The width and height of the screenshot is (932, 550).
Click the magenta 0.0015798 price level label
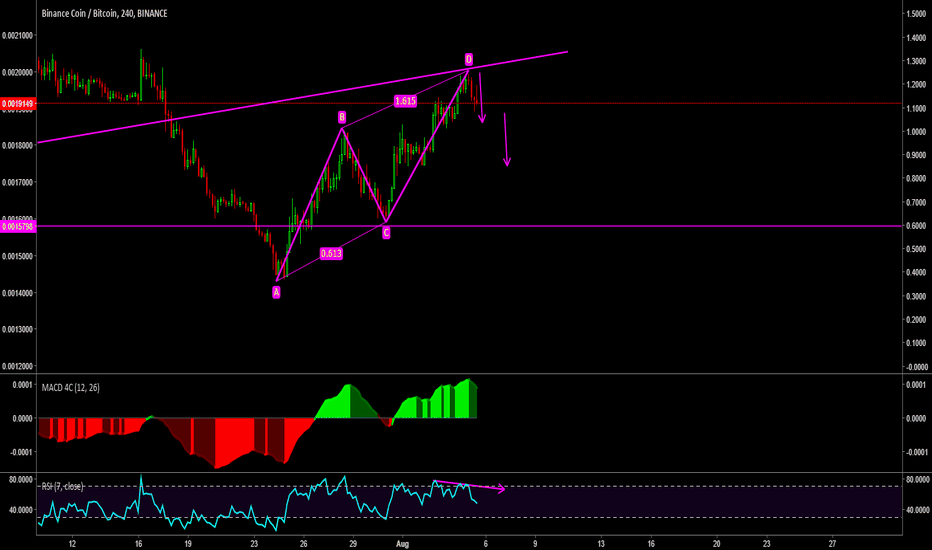pyautogui.click(x=18, y=226)
